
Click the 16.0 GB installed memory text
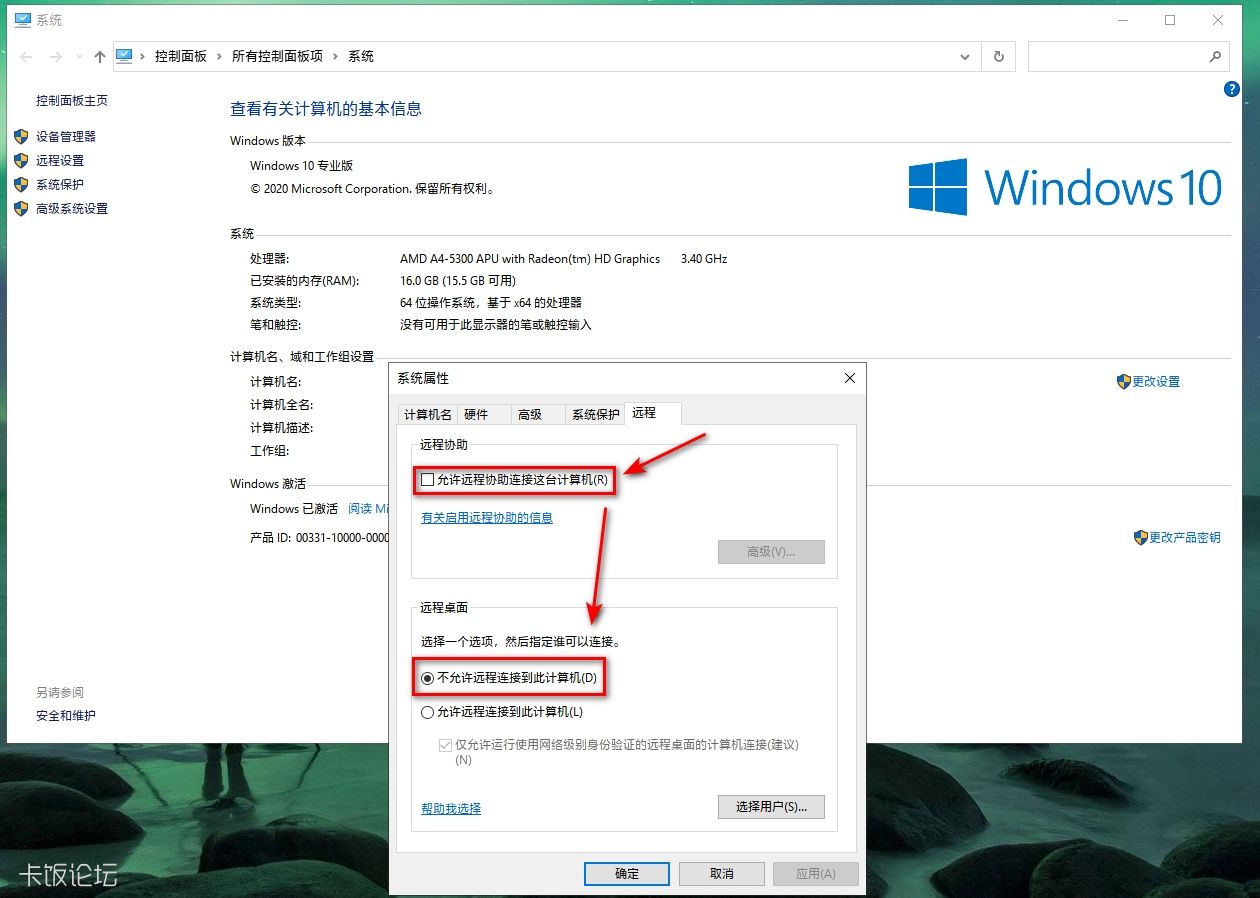(x=458, y=281)
